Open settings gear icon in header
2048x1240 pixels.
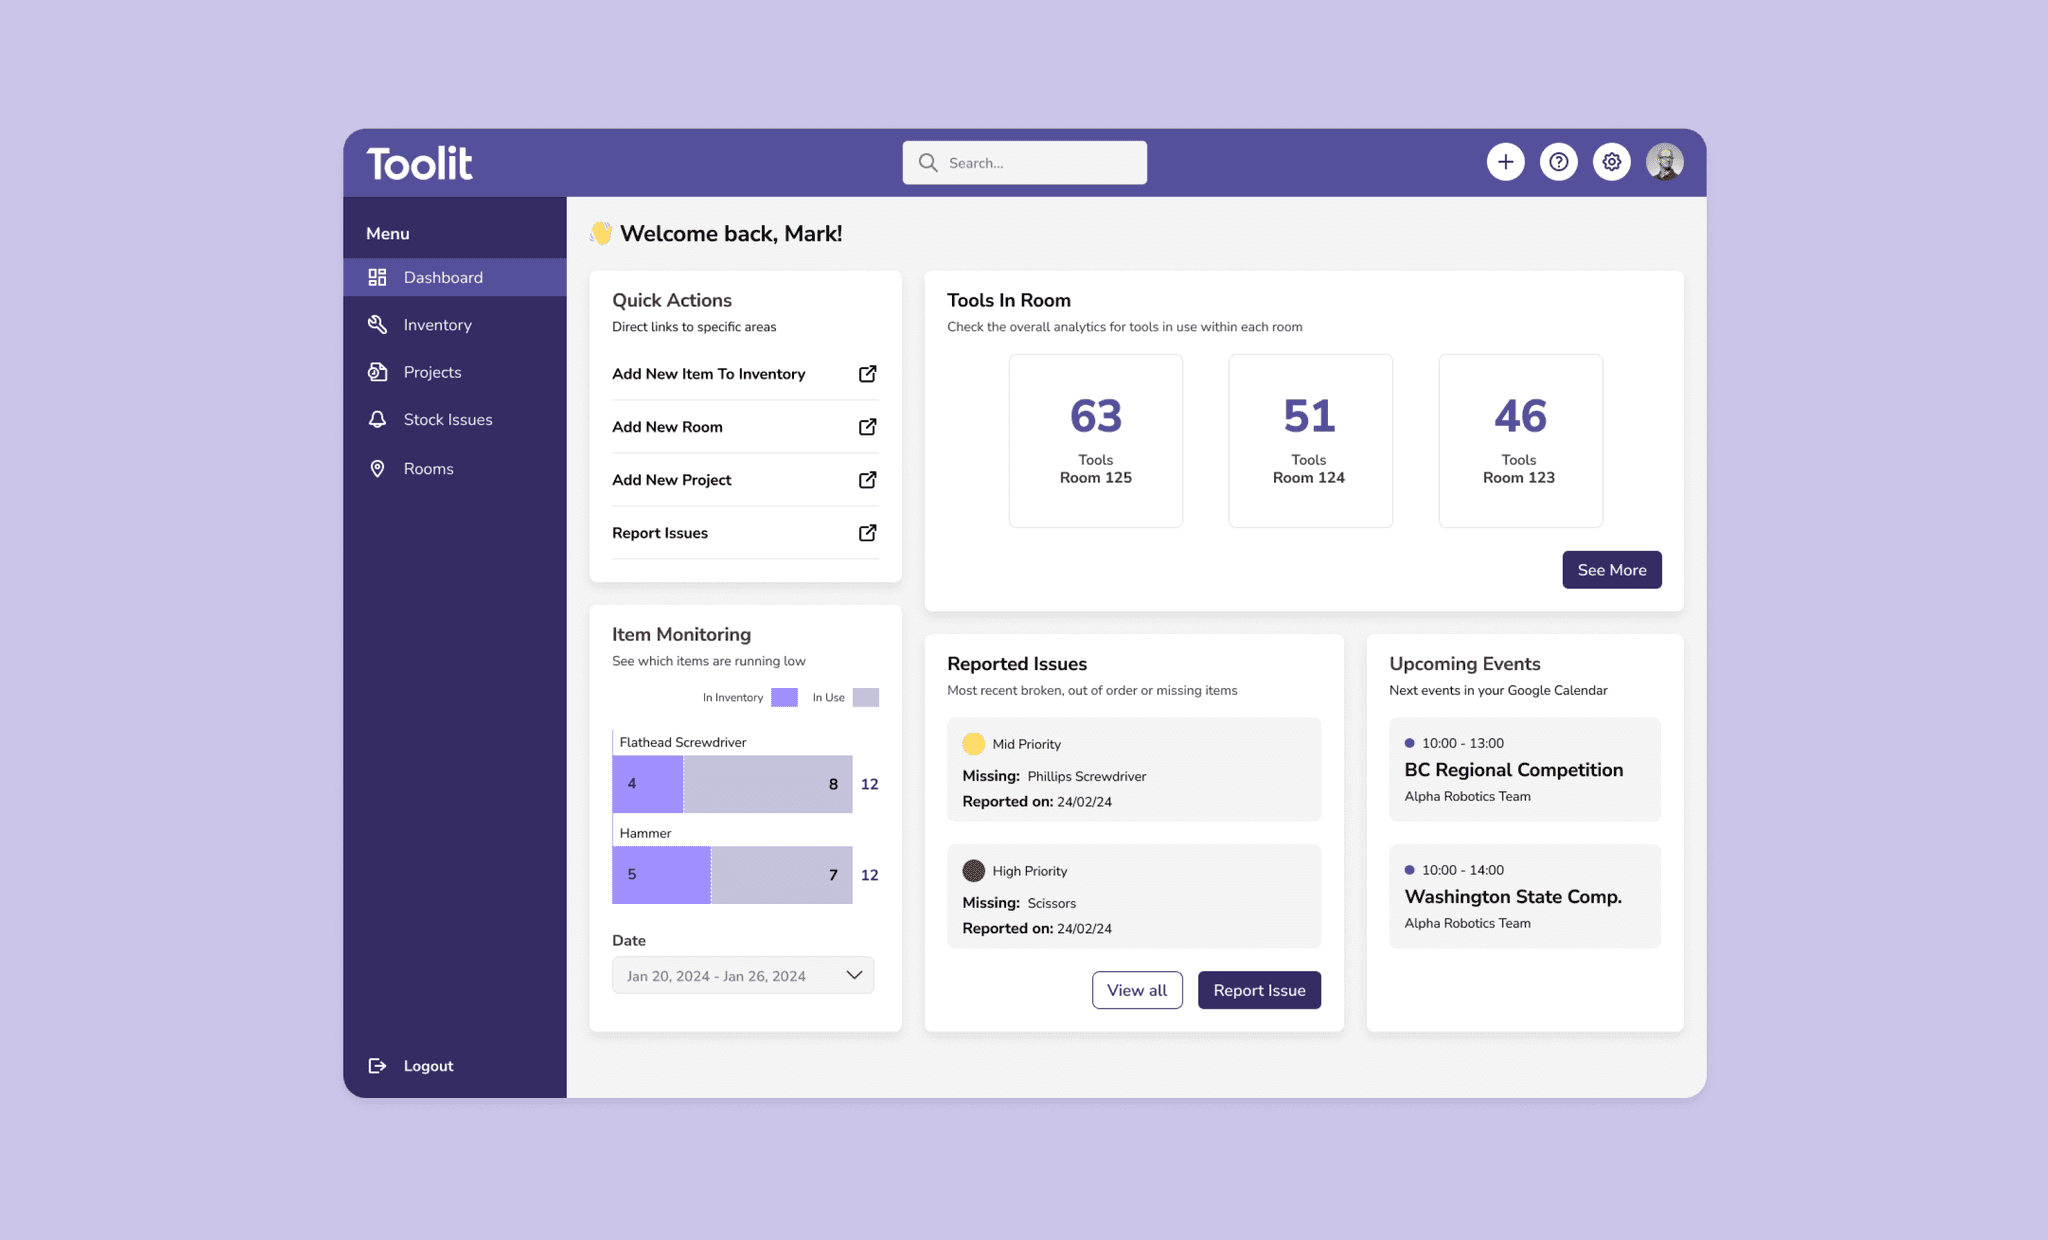pos(1611,162)
